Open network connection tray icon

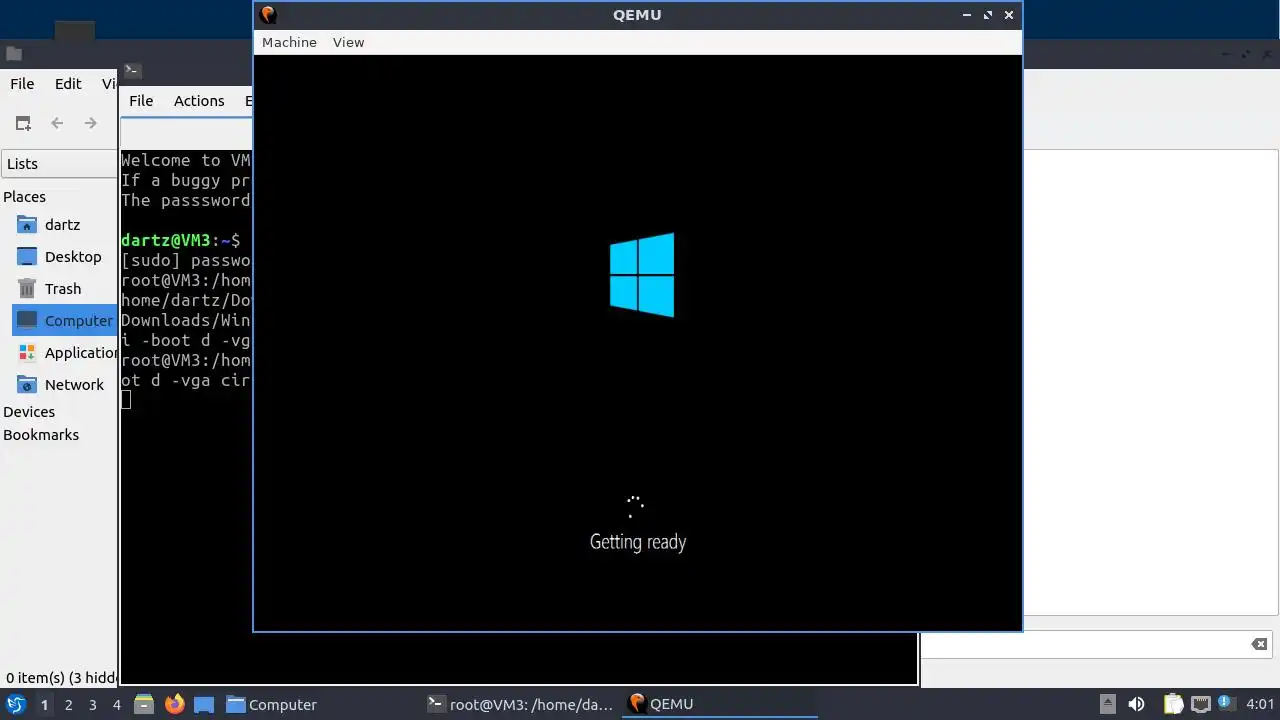coord(1200,704)
